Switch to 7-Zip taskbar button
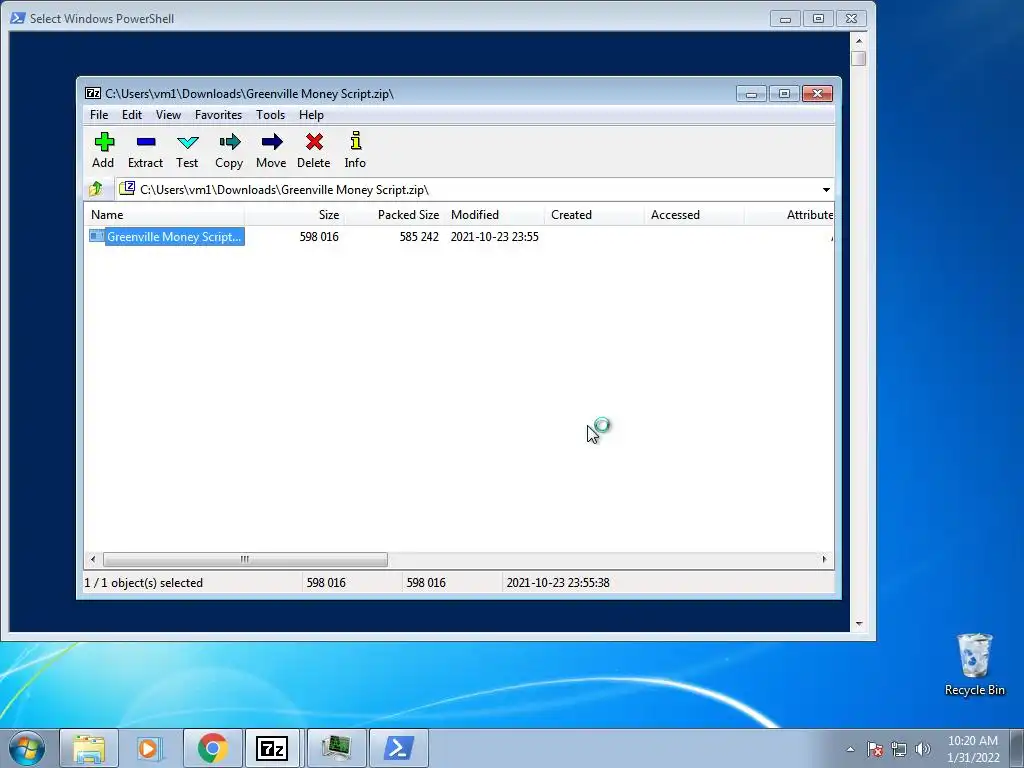The width and height of the screenshot is (1024, 768). tap(272, 748)
